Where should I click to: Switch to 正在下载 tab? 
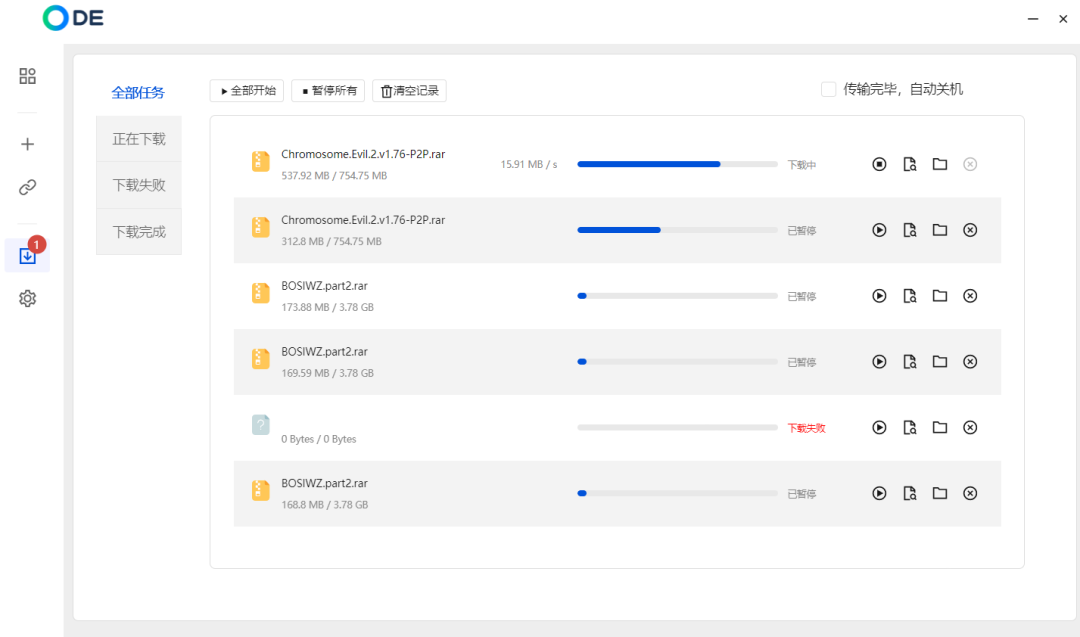click(139, 139)
